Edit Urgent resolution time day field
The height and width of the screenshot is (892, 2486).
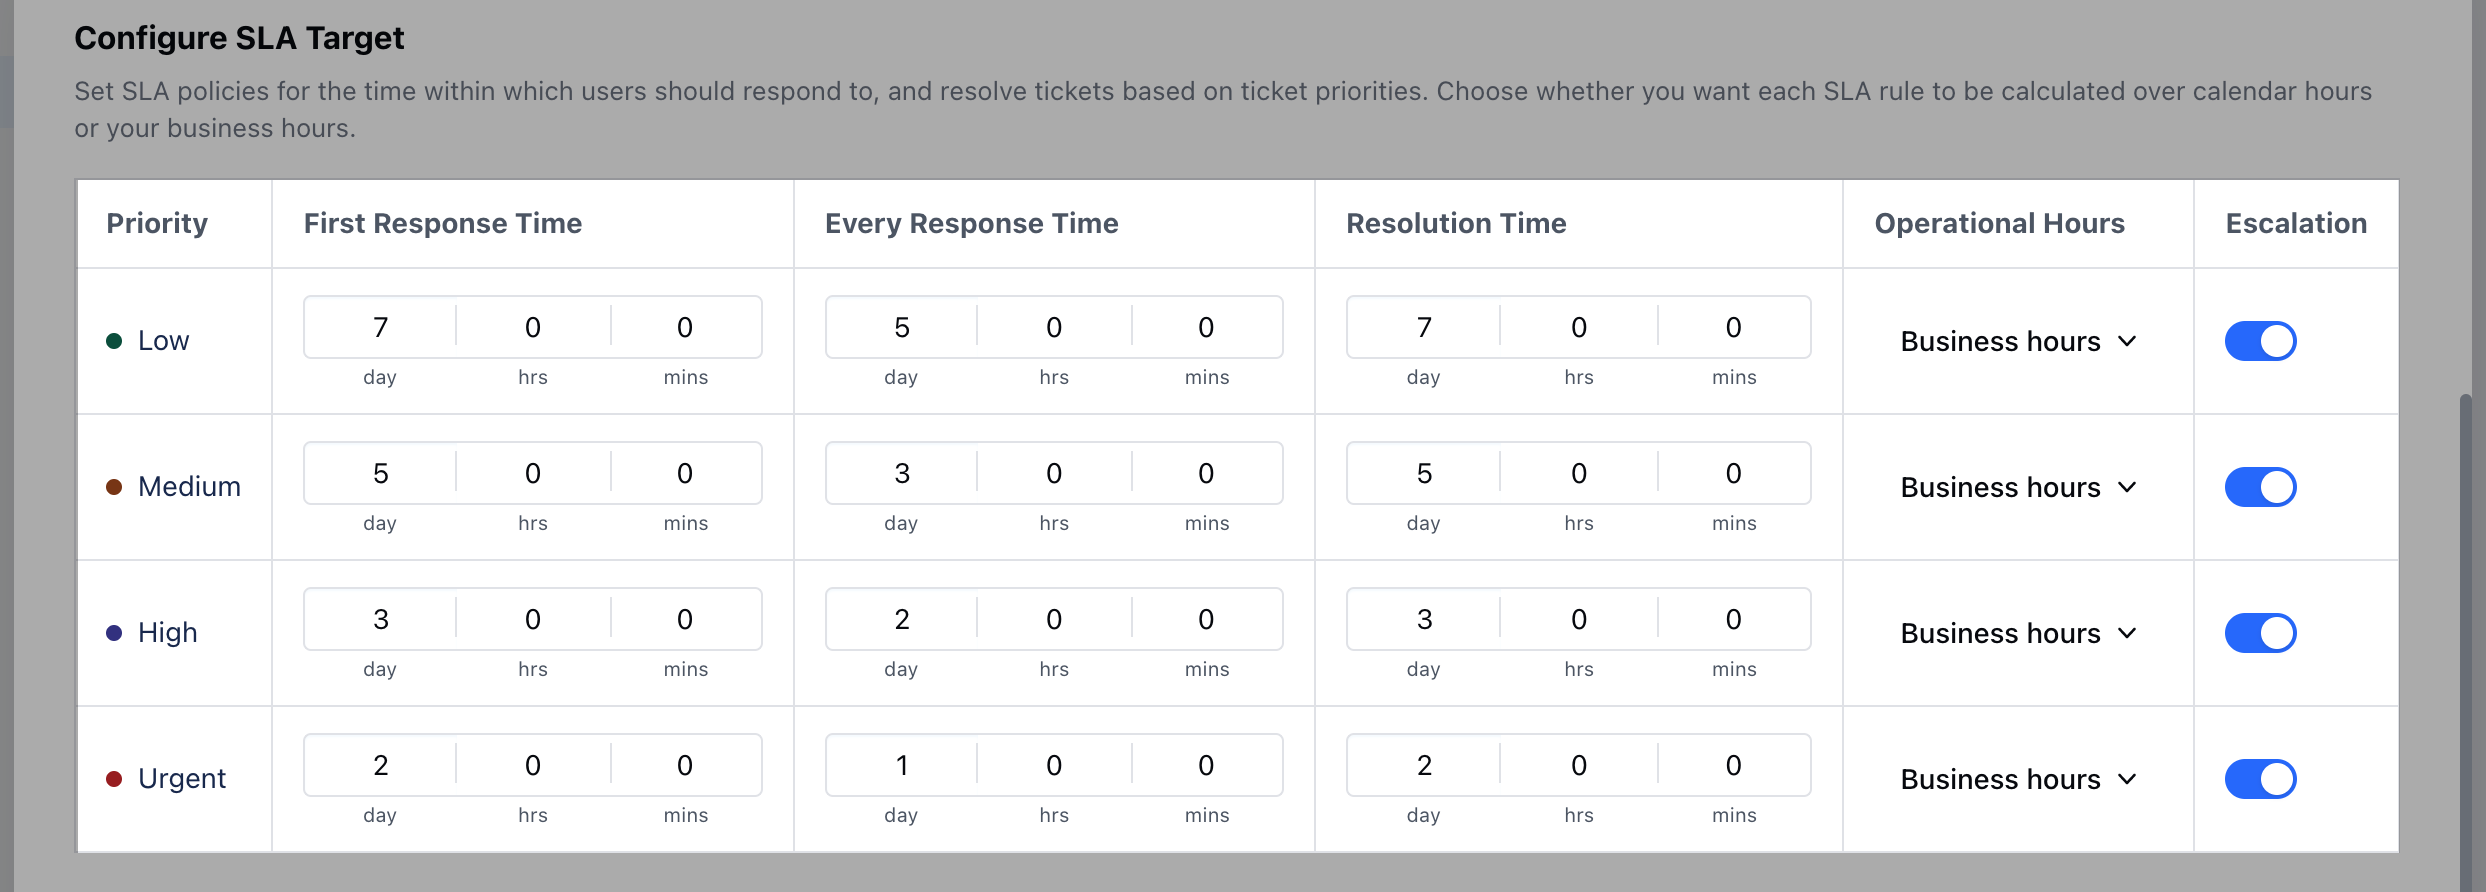1423,765
